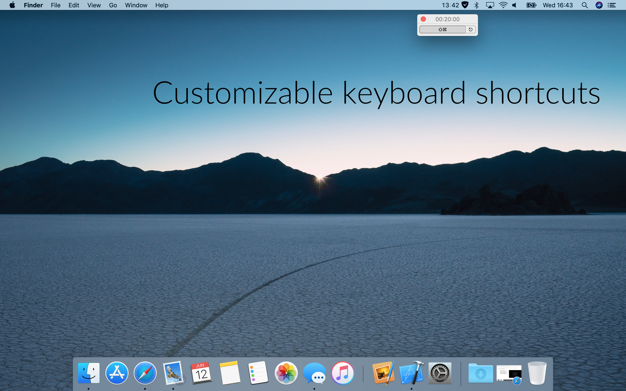Open Calendar showing June 12
The height and width of the screenshot is (391, 626).
[201, 373]
